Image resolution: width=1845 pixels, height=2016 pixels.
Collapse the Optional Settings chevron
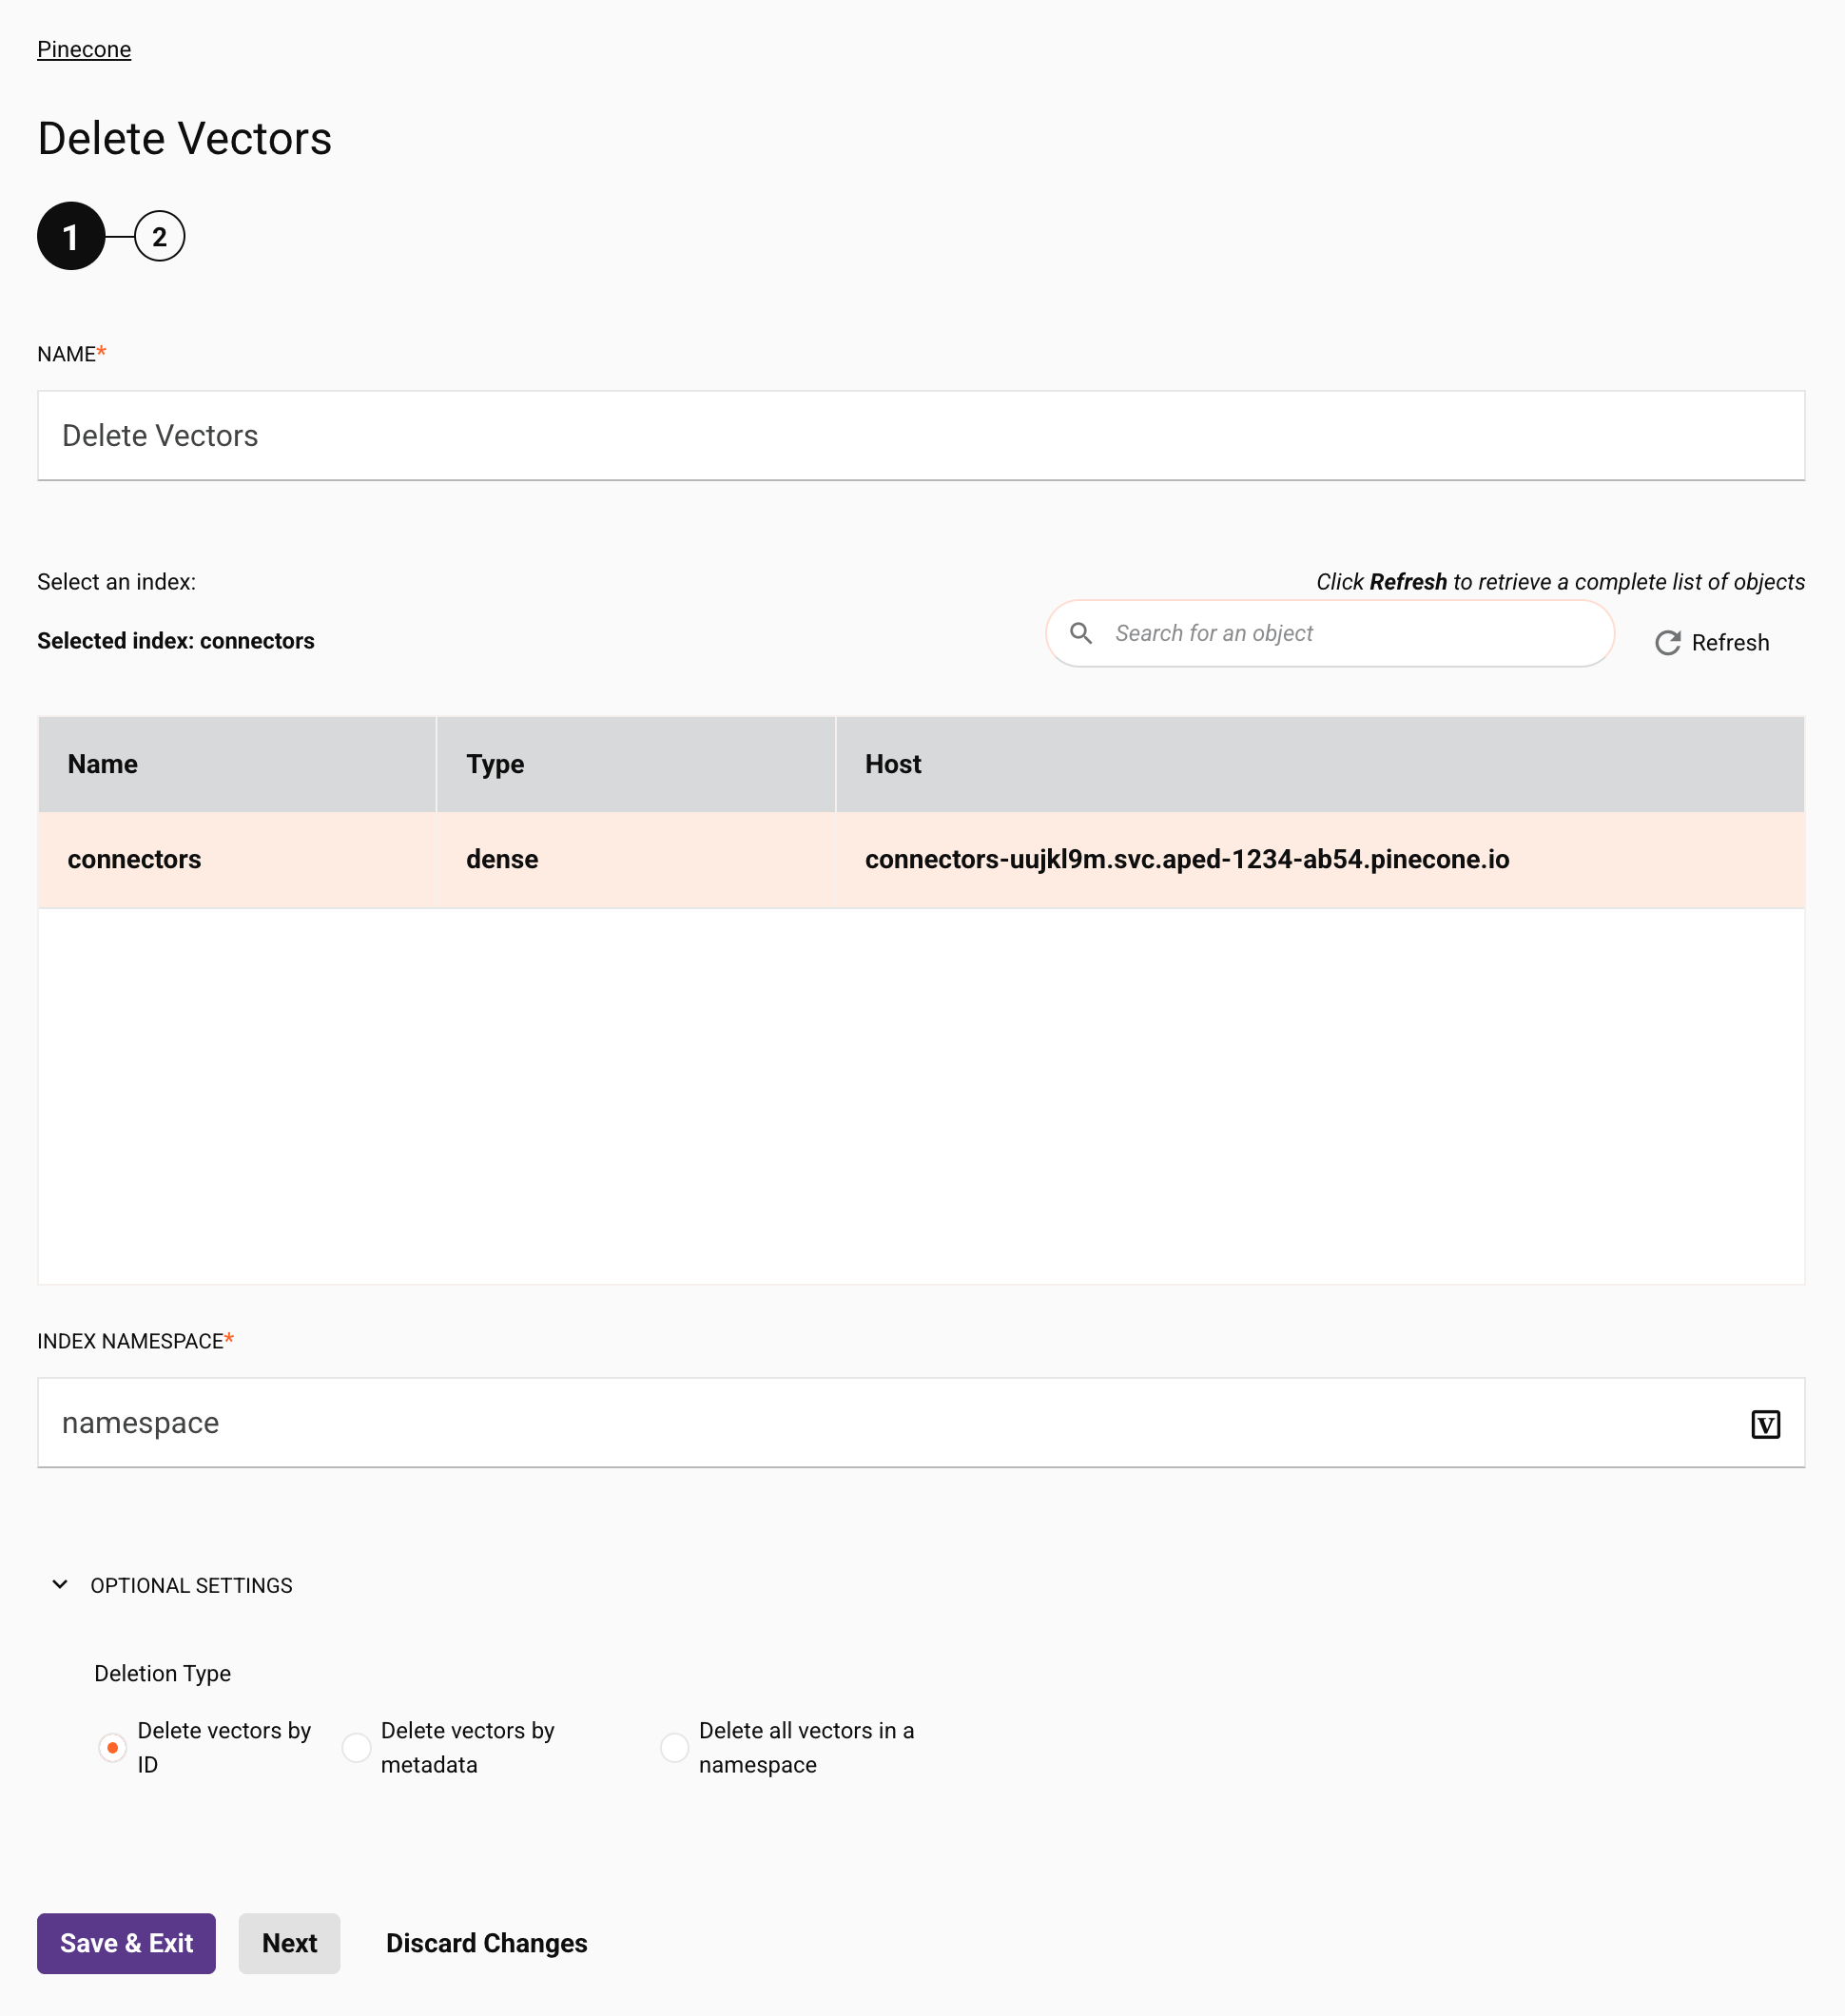click(60, 1585)
